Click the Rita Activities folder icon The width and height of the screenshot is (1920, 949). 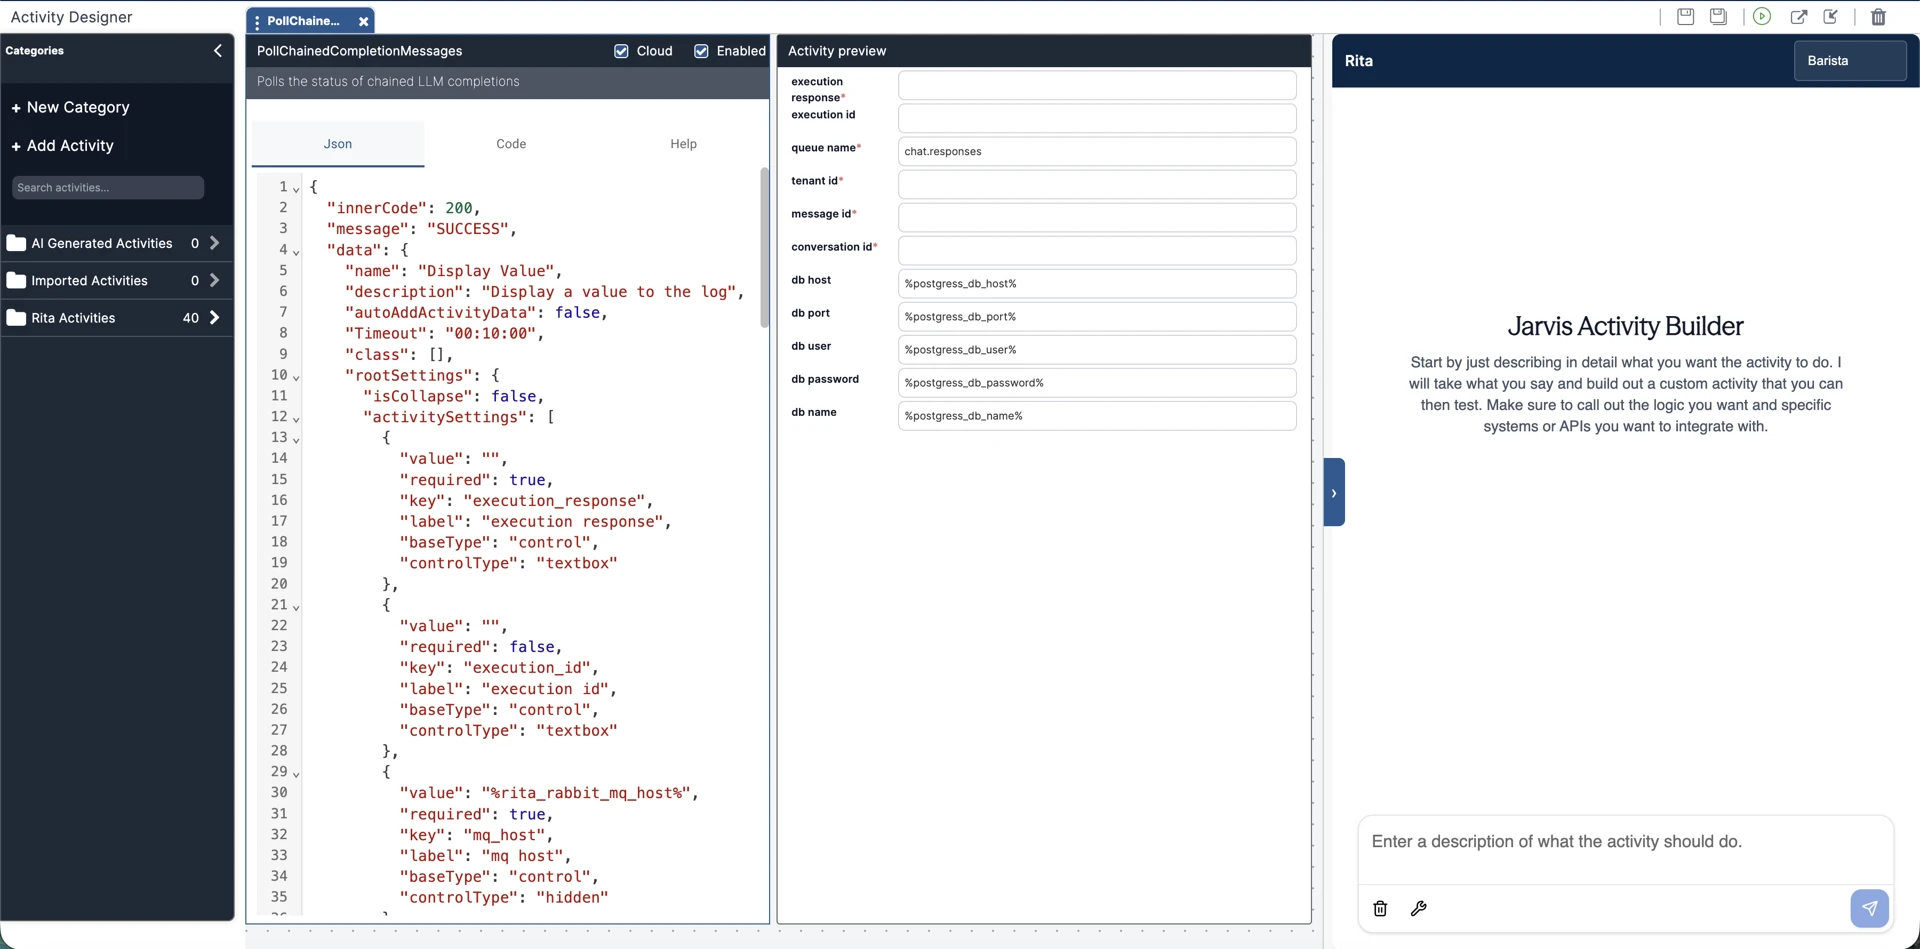(x=16, y=318)
